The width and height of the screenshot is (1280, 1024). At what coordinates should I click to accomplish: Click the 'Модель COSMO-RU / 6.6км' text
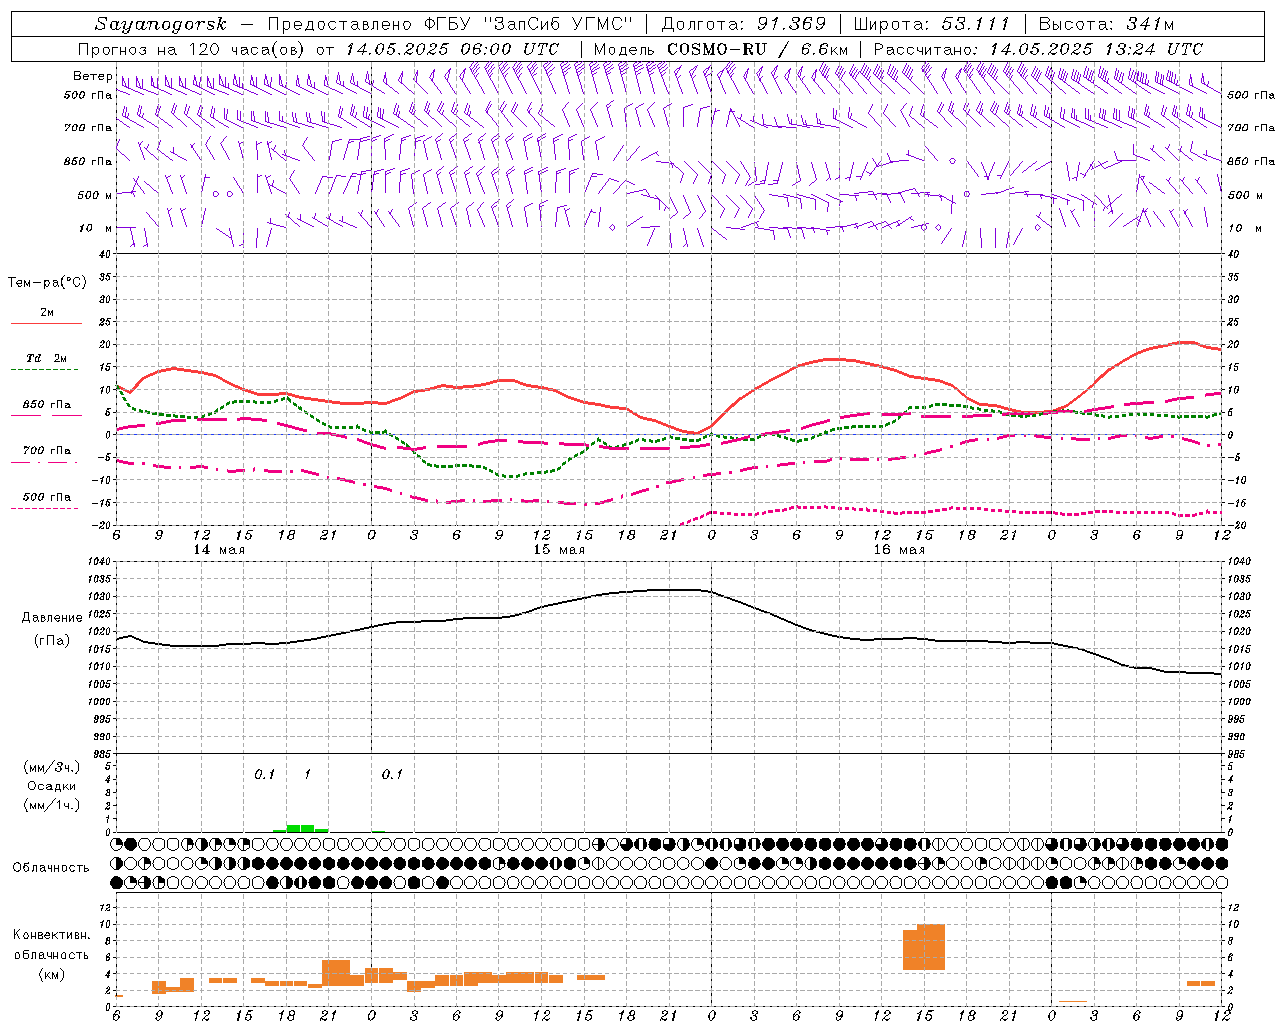click(721, 49)
